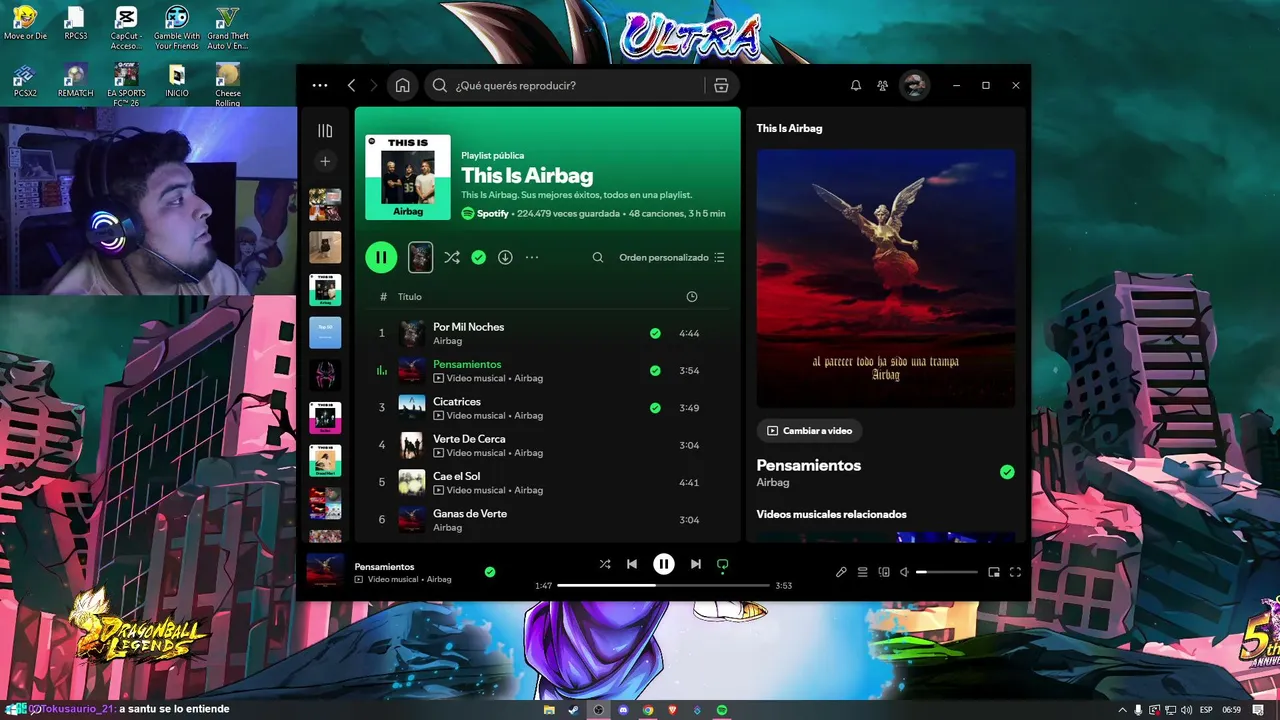Open the Pensamientos title in the right panel

pyautogui.click(x=808, y=465)
